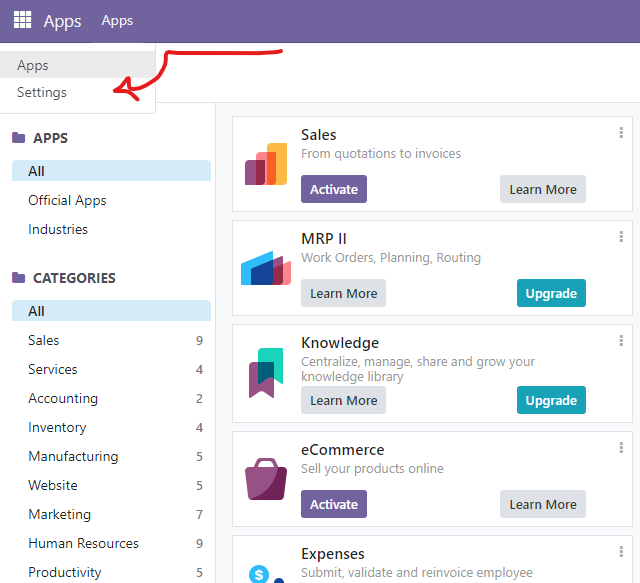Click Learn More on the MRP II card
Image resolution: width=640 pixels, height=583 pixels.
click(343, 293)
